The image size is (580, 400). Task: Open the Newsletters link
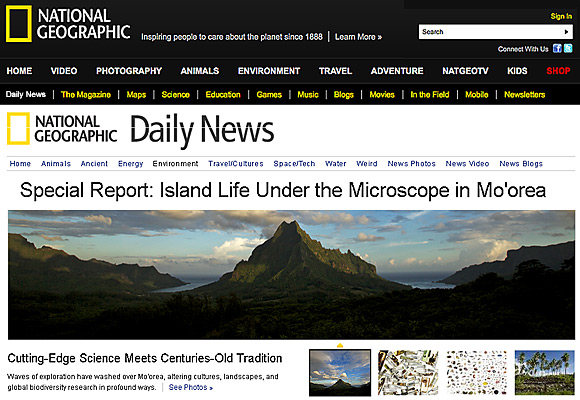pyautogui.click(x=525, y=95)
